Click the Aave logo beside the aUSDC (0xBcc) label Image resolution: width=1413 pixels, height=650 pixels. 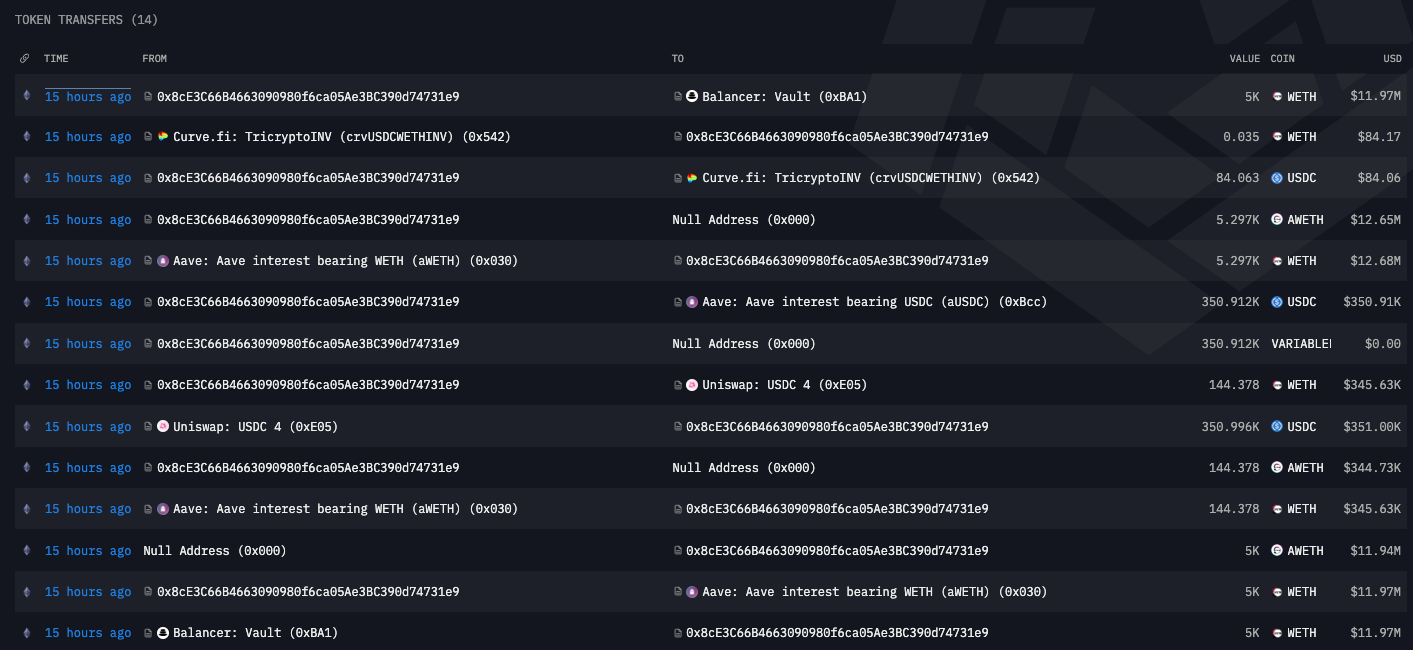pos(692,302)
